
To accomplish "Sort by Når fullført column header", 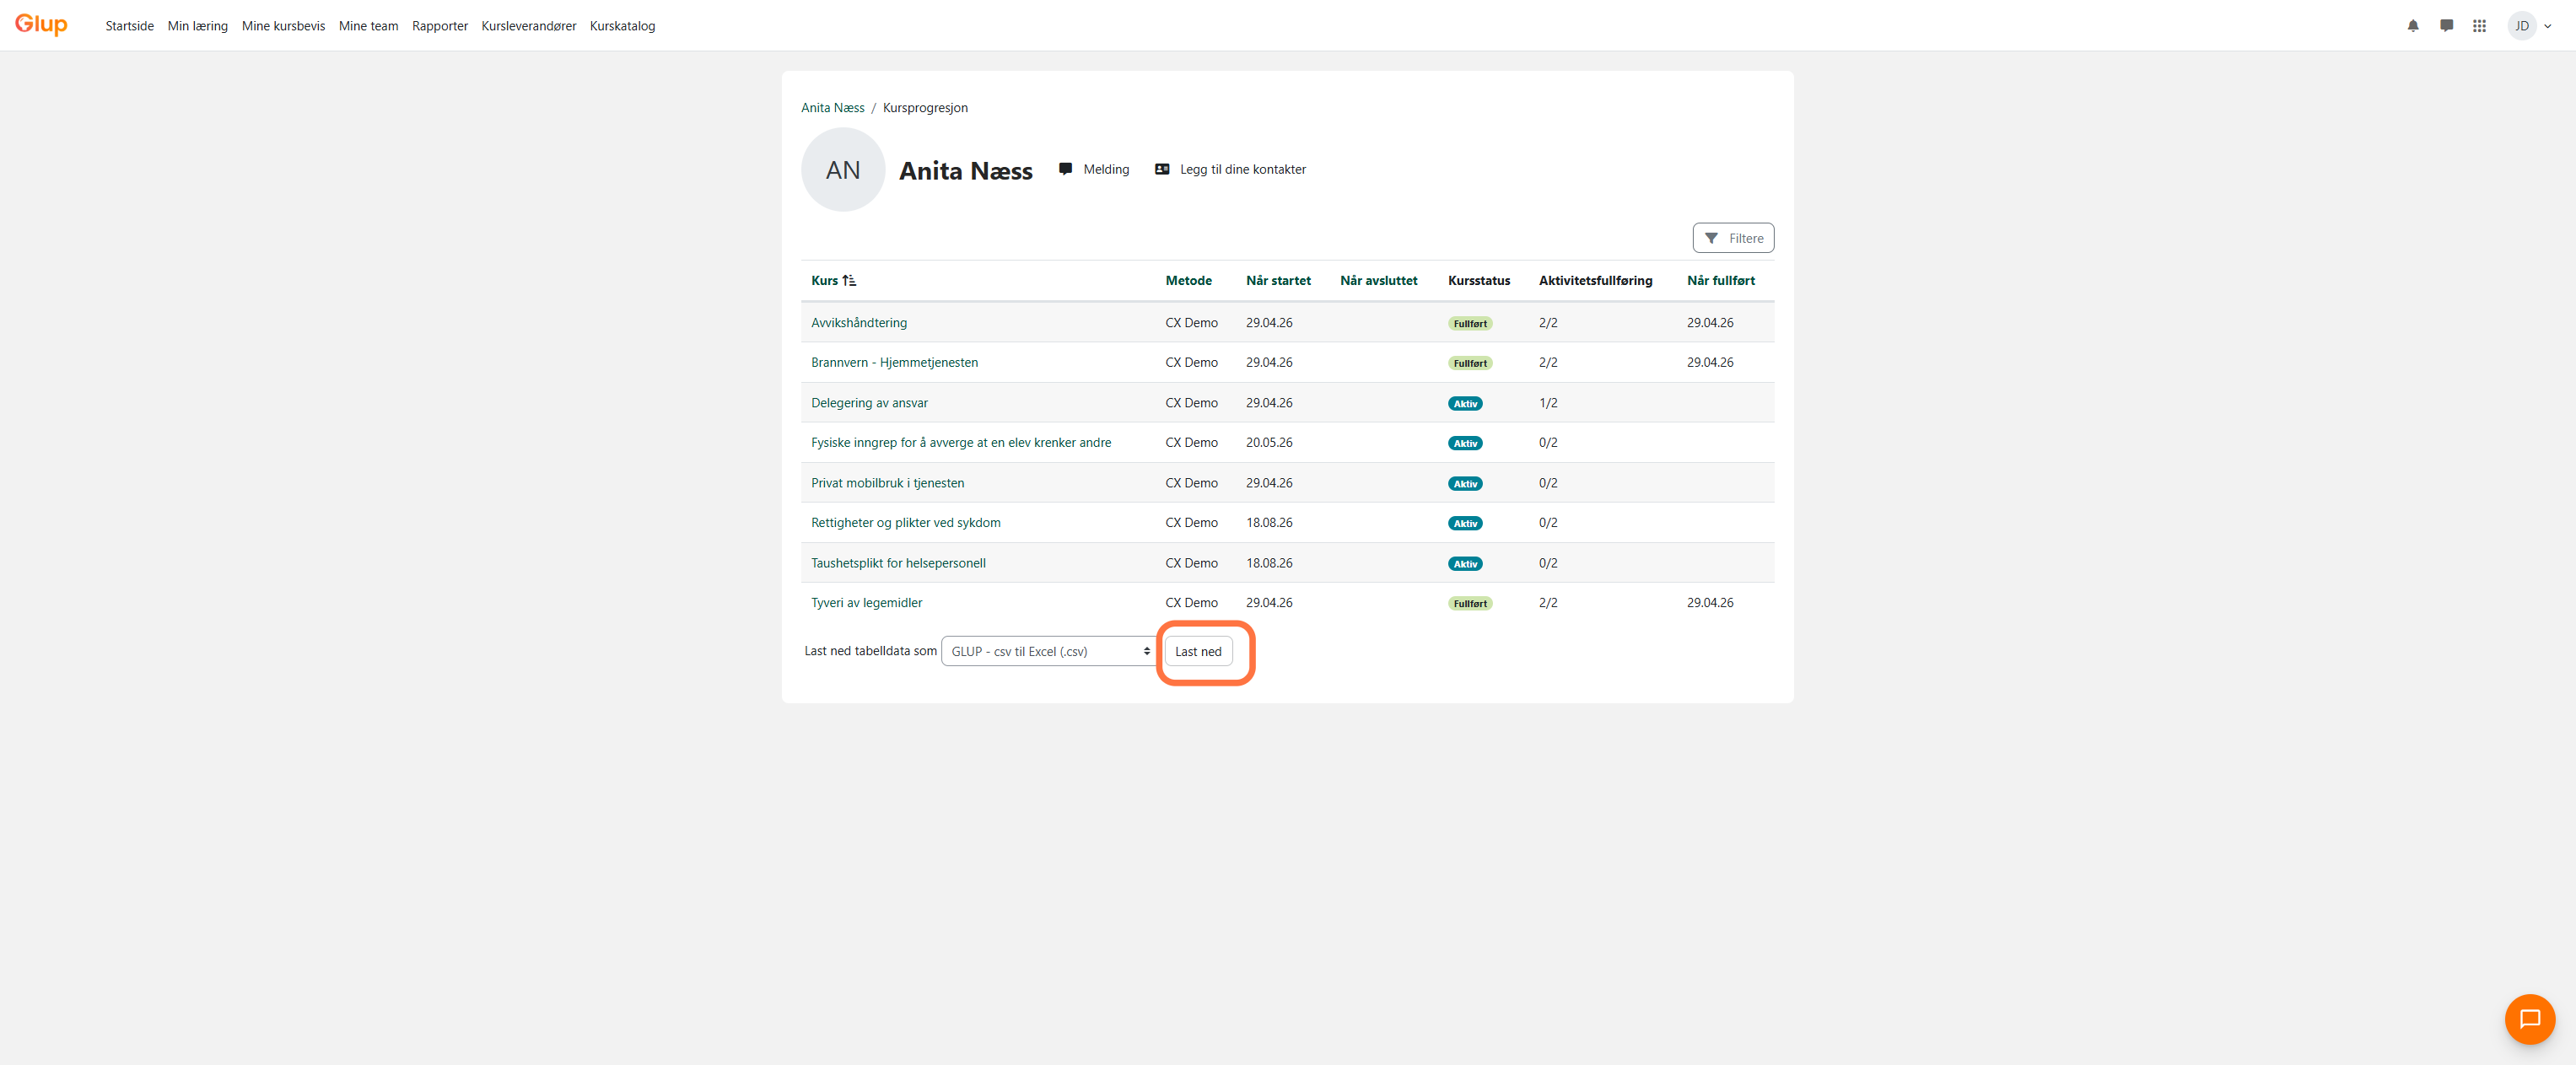I will [x=1720, y=281].
